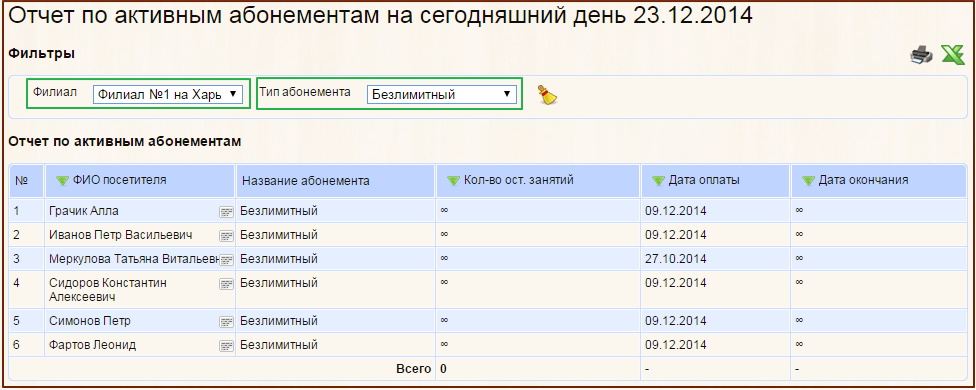This screenshot has width=976, height=390.
Task: Click the Фильтры section heading
Action: pos(42,54)
